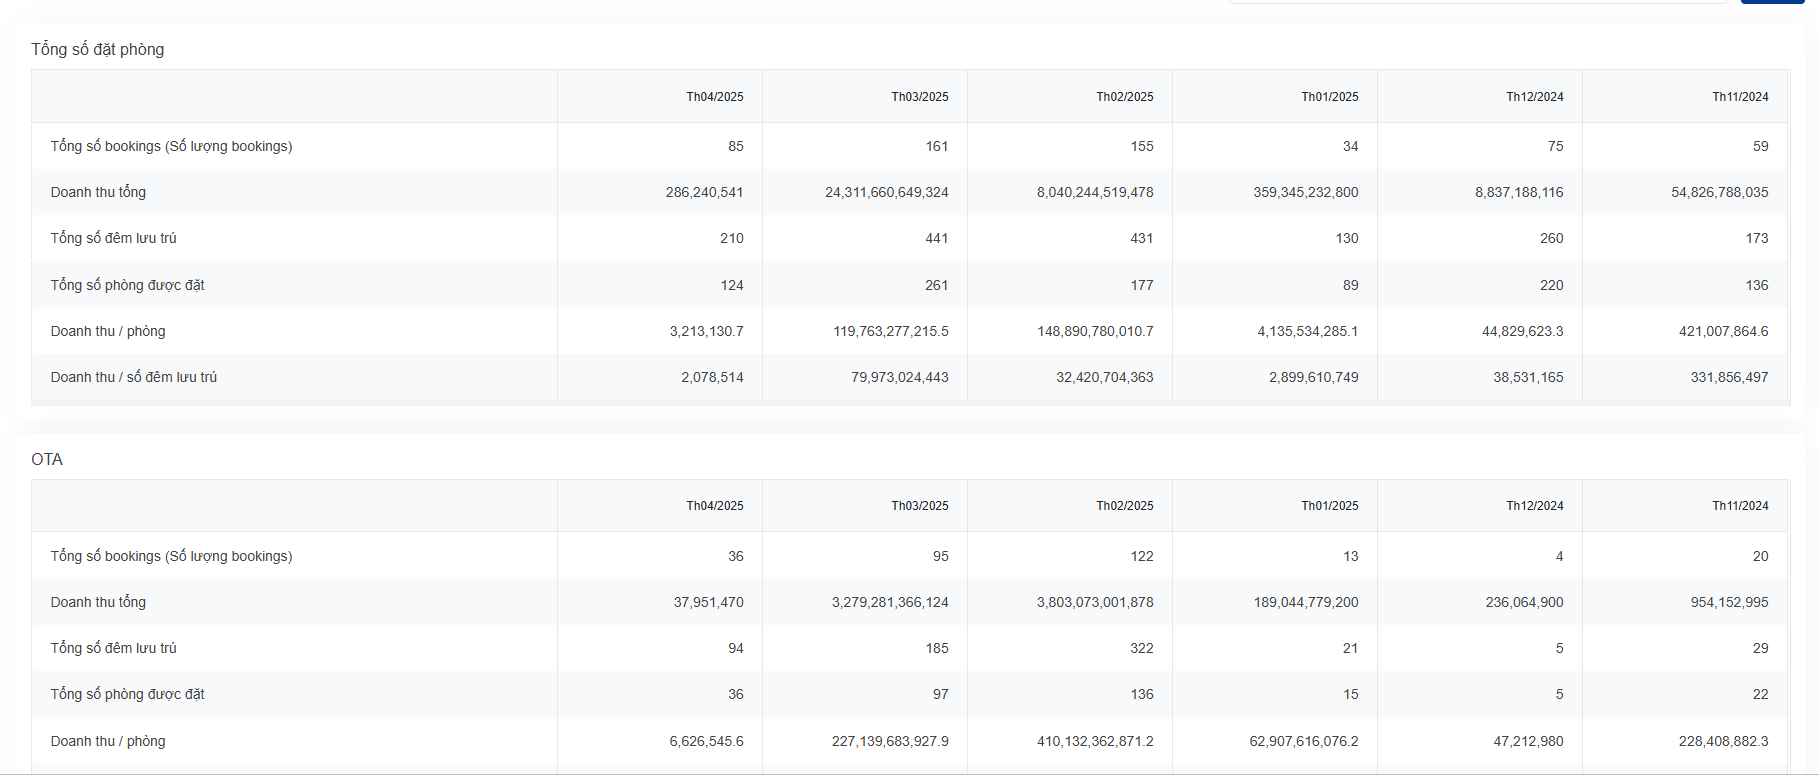Click Th03/2025 column header in the OTA table
The height and width of the screenshot is (775, 1819).
click(919, 506)
